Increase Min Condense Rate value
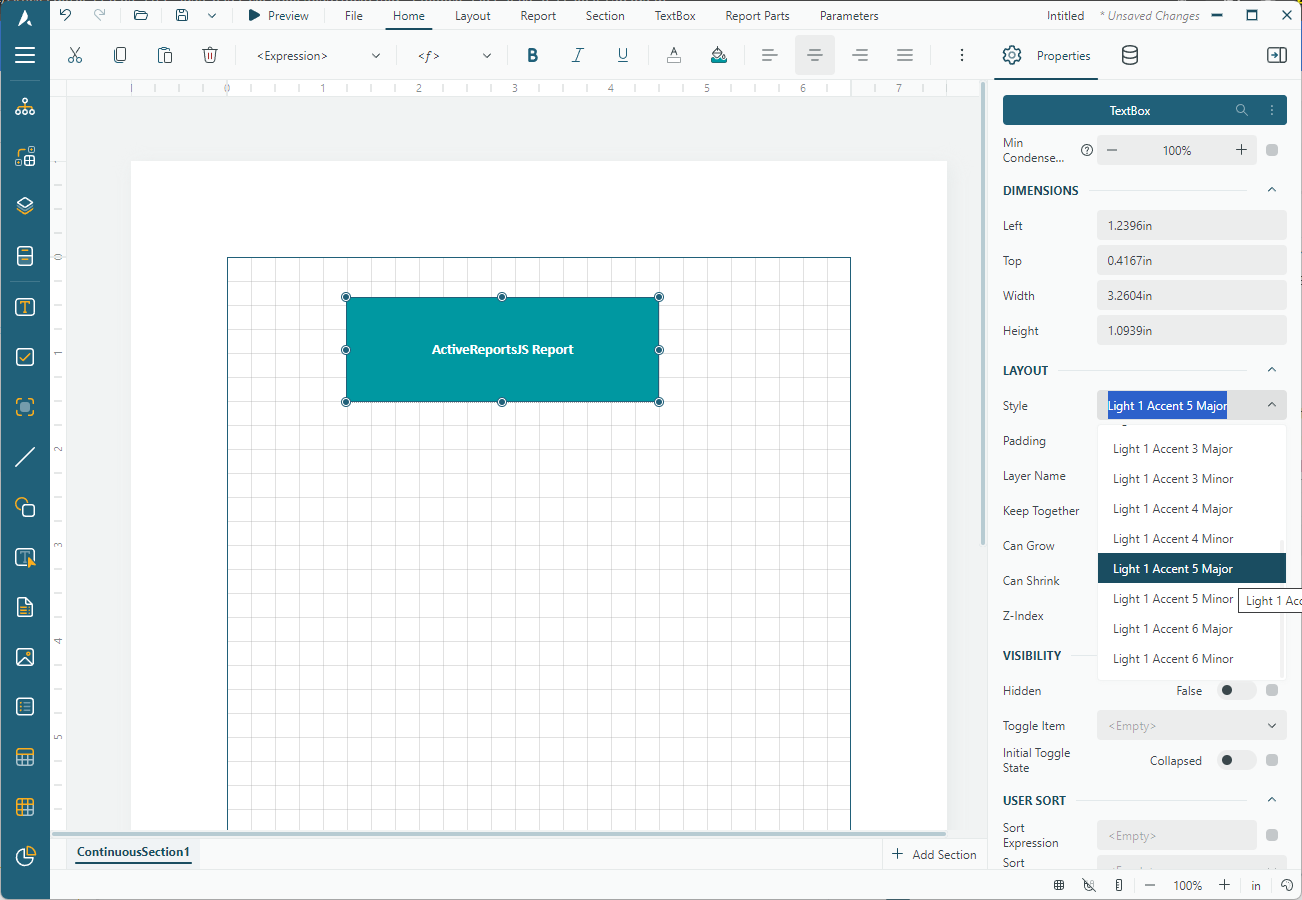The image size is (1302, 900). tap(1241, 150)
